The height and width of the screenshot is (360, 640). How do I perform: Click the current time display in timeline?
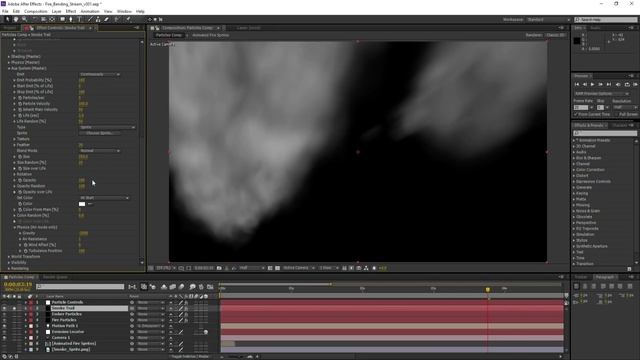click(18, 284)
